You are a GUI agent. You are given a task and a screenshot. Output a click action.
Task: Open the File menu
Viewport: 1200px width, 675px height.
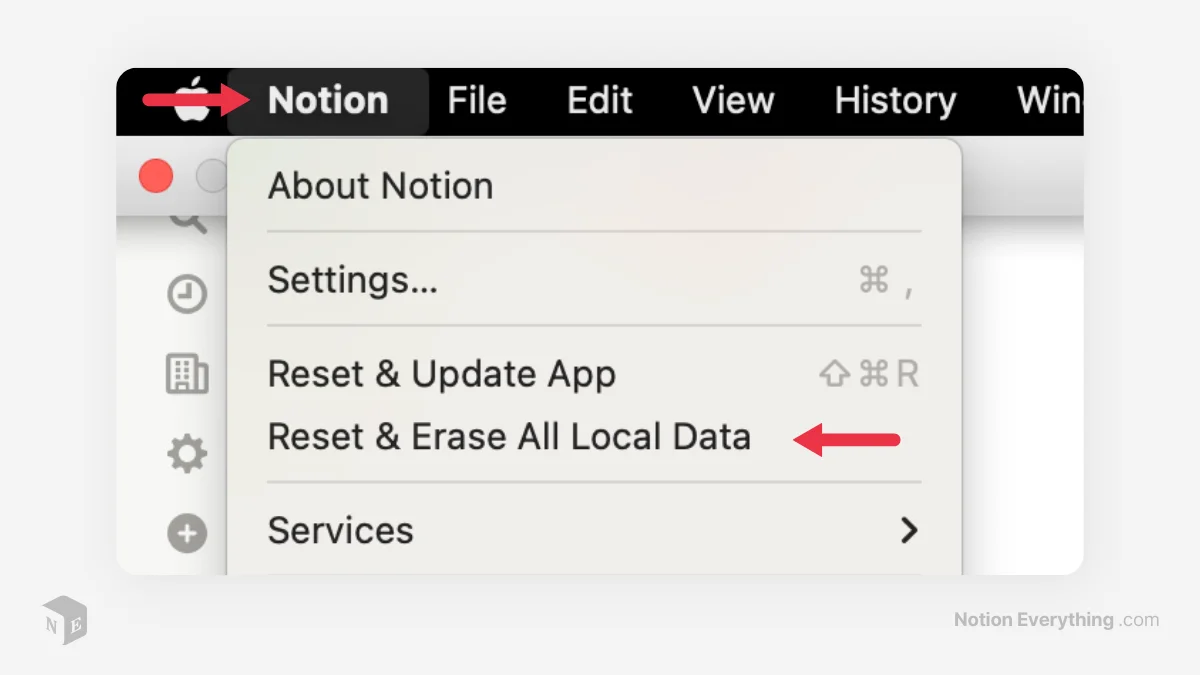click(x=477, y=100)
